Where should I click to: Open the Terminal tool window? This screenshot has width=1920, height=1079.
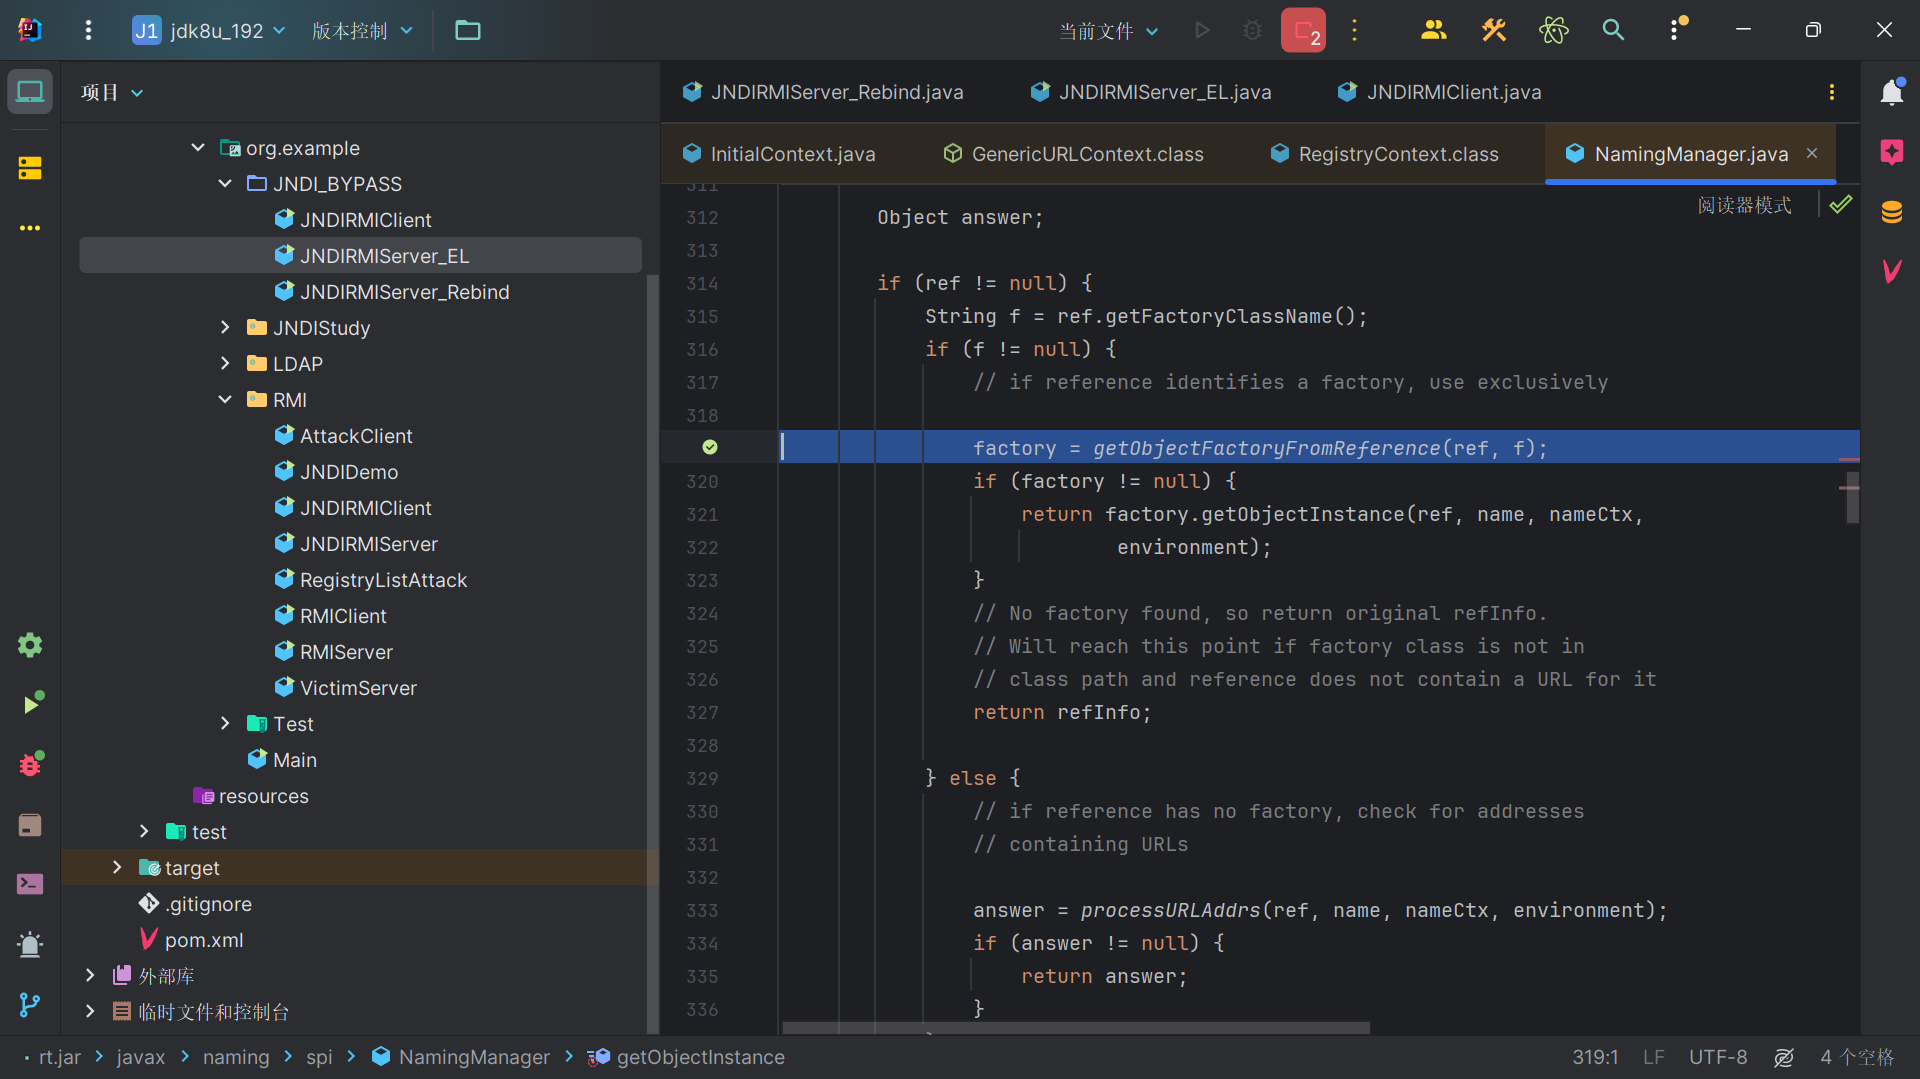(30, 884)
